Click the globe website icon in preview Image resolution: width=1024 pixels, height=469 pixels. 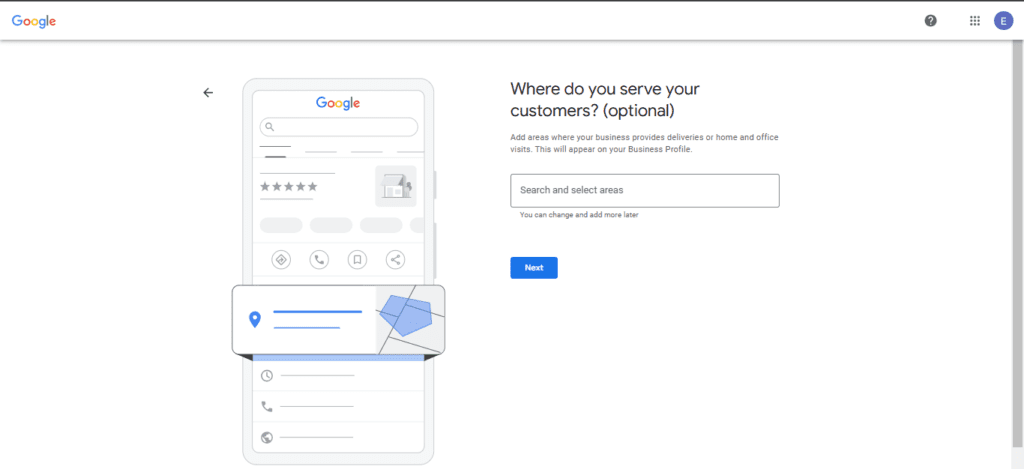[267, 437]
